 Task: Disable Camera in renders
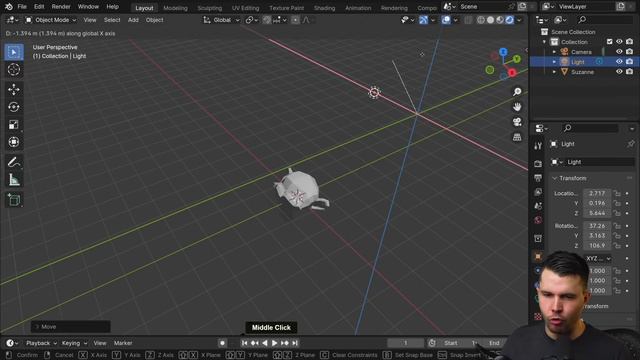pos(629,52)
